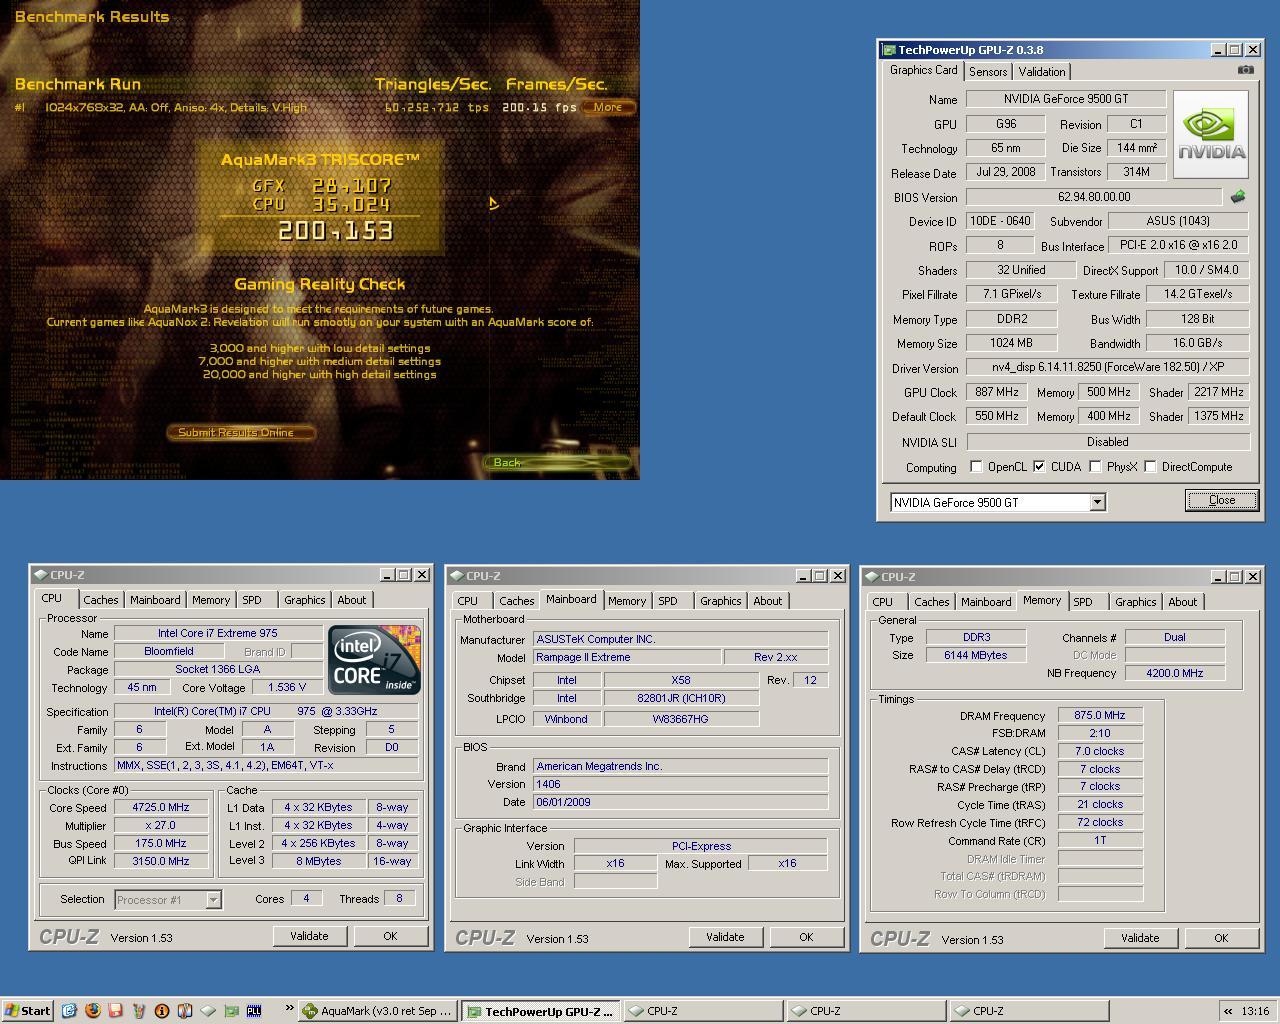Select the Graphics Card tab in GPU-Z
The width and height of the screenshot is (1280, 1024).
(x=924, y=70)
